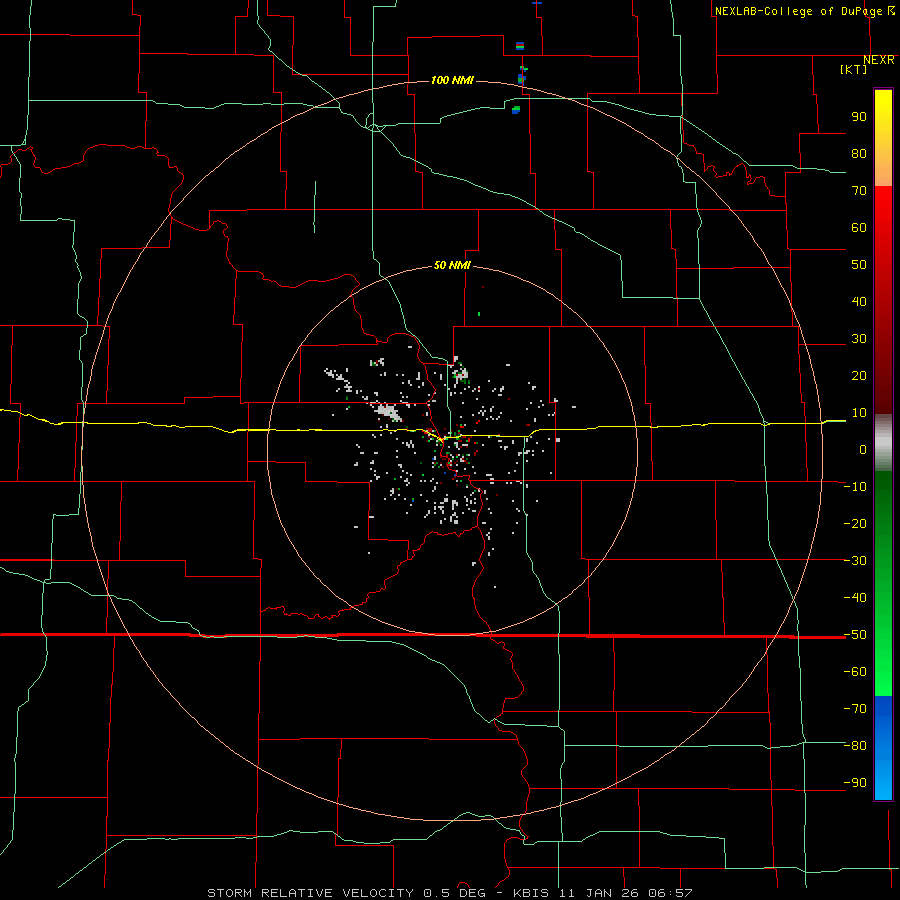Click the 70 value on velocity scale
This screenshot has width=900, height=900.
[859, 191]
